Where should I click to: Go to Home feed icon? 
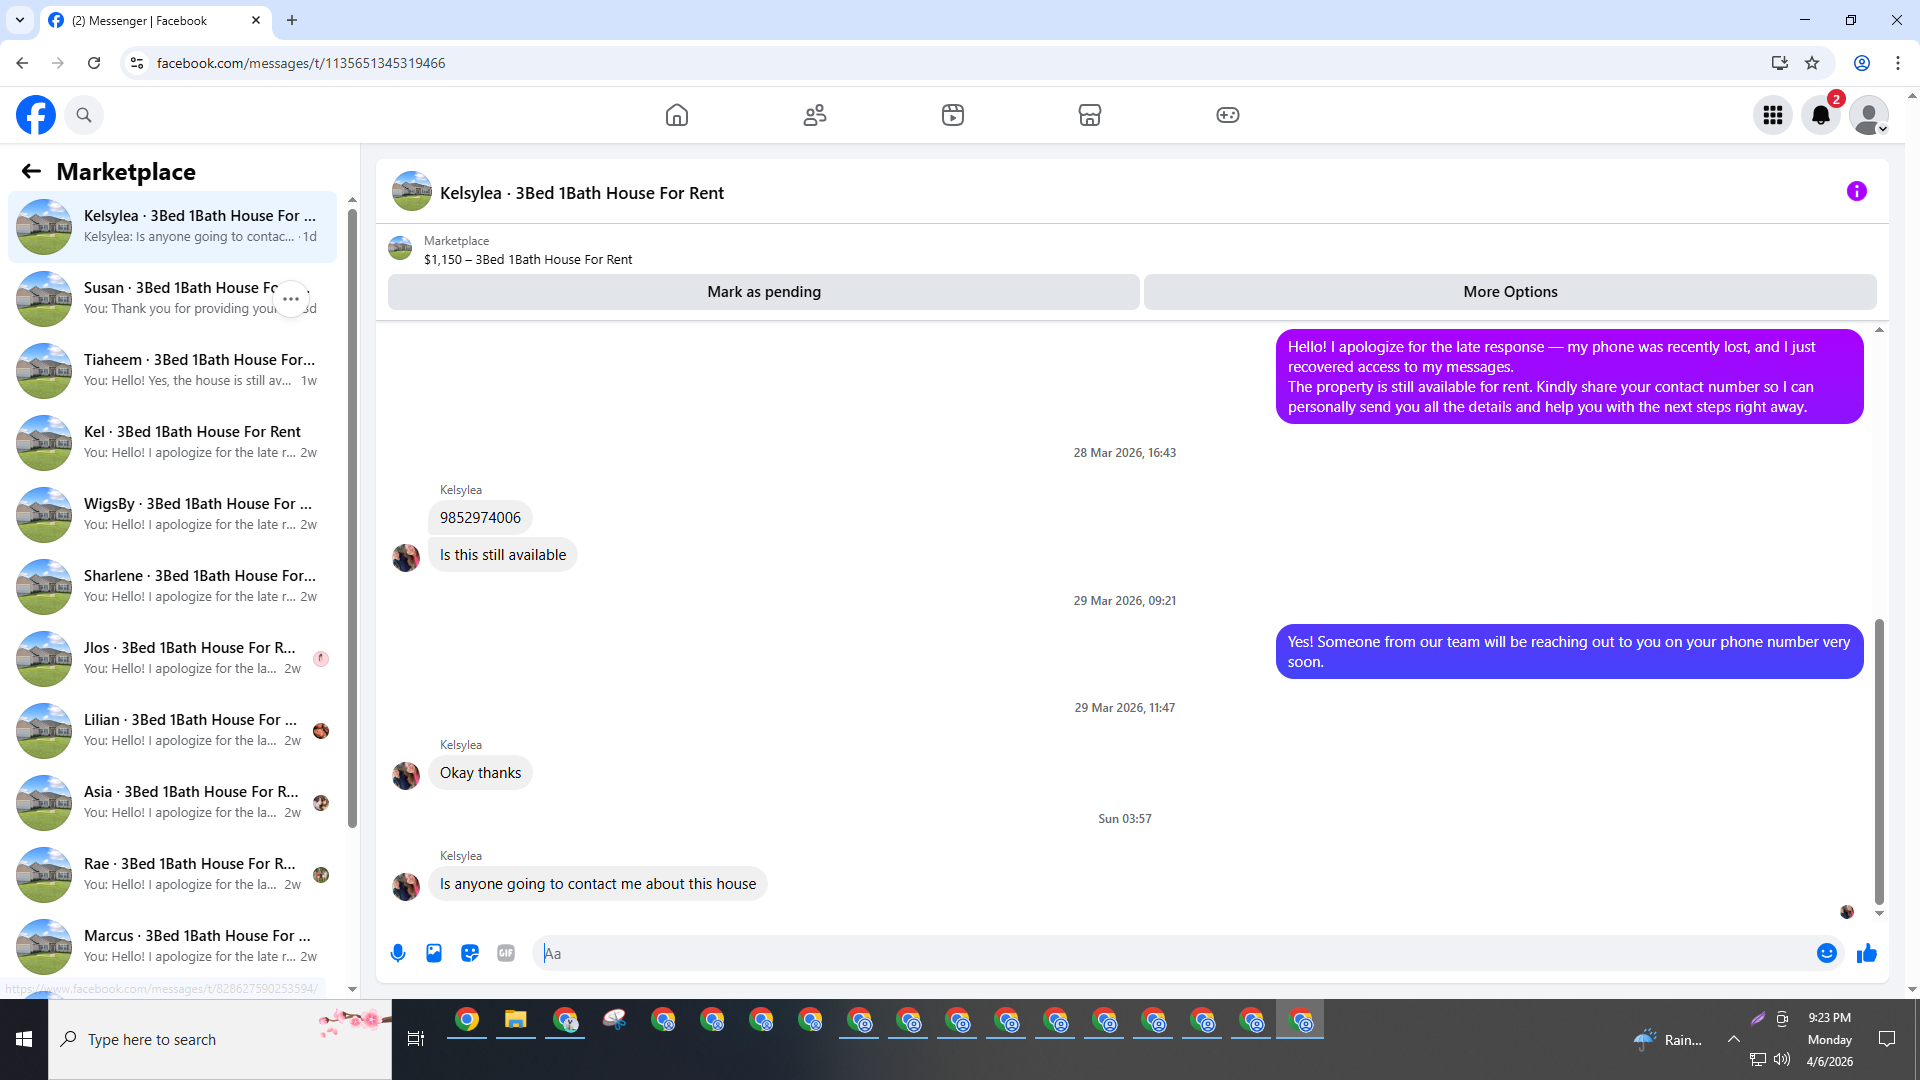pyautogui.click(x=677, y=115)
